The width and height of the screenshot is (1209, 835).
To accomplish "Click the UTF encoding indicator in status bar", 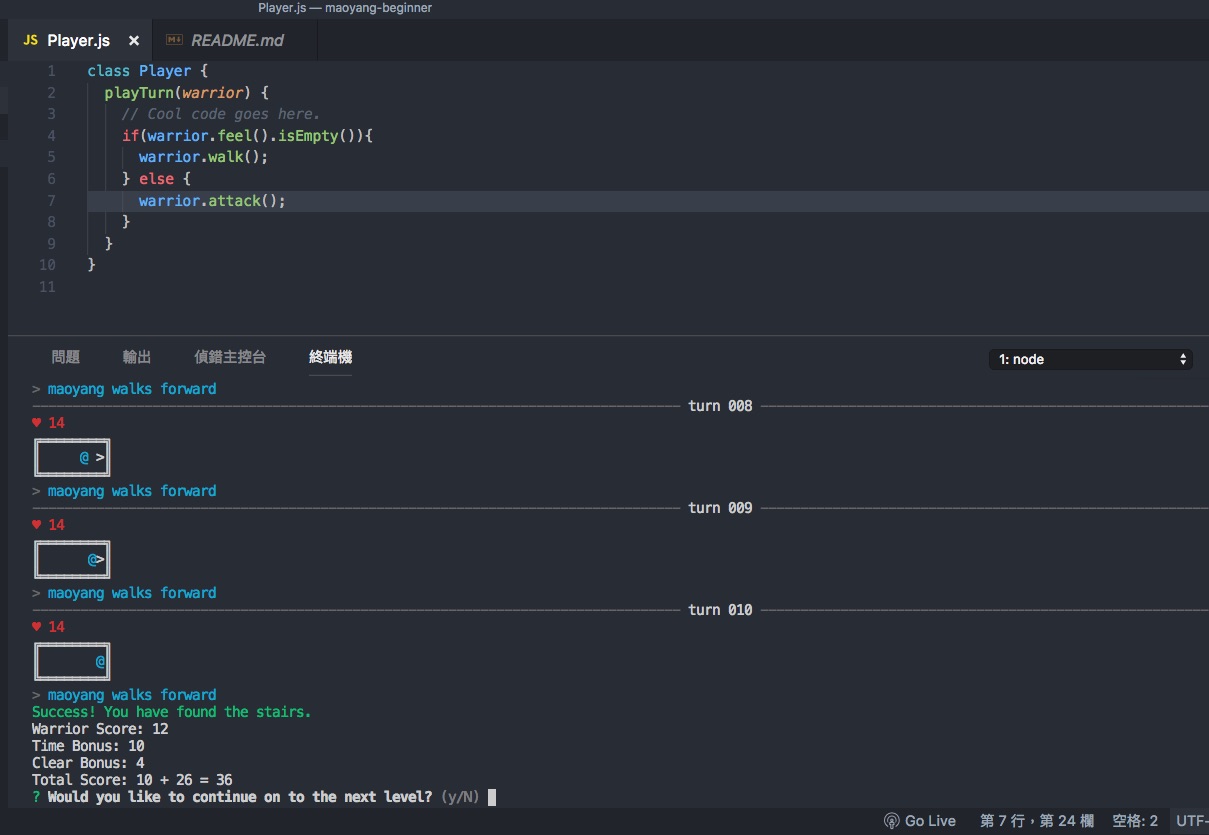I will (x=1191, y=821).
